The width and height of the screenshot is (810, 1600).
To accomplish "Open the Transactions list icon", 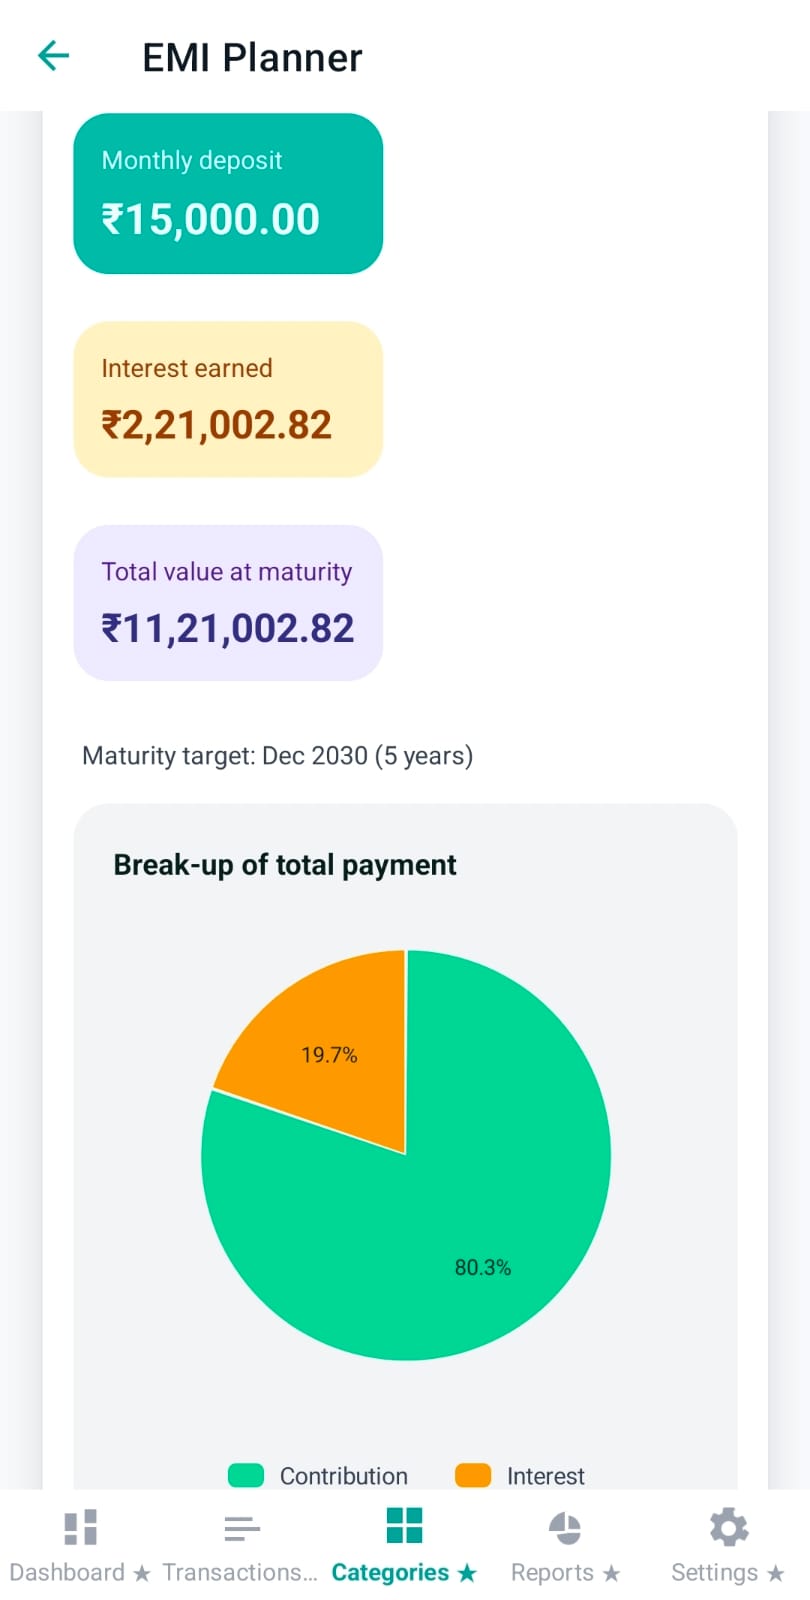I will coord(241,1526).
